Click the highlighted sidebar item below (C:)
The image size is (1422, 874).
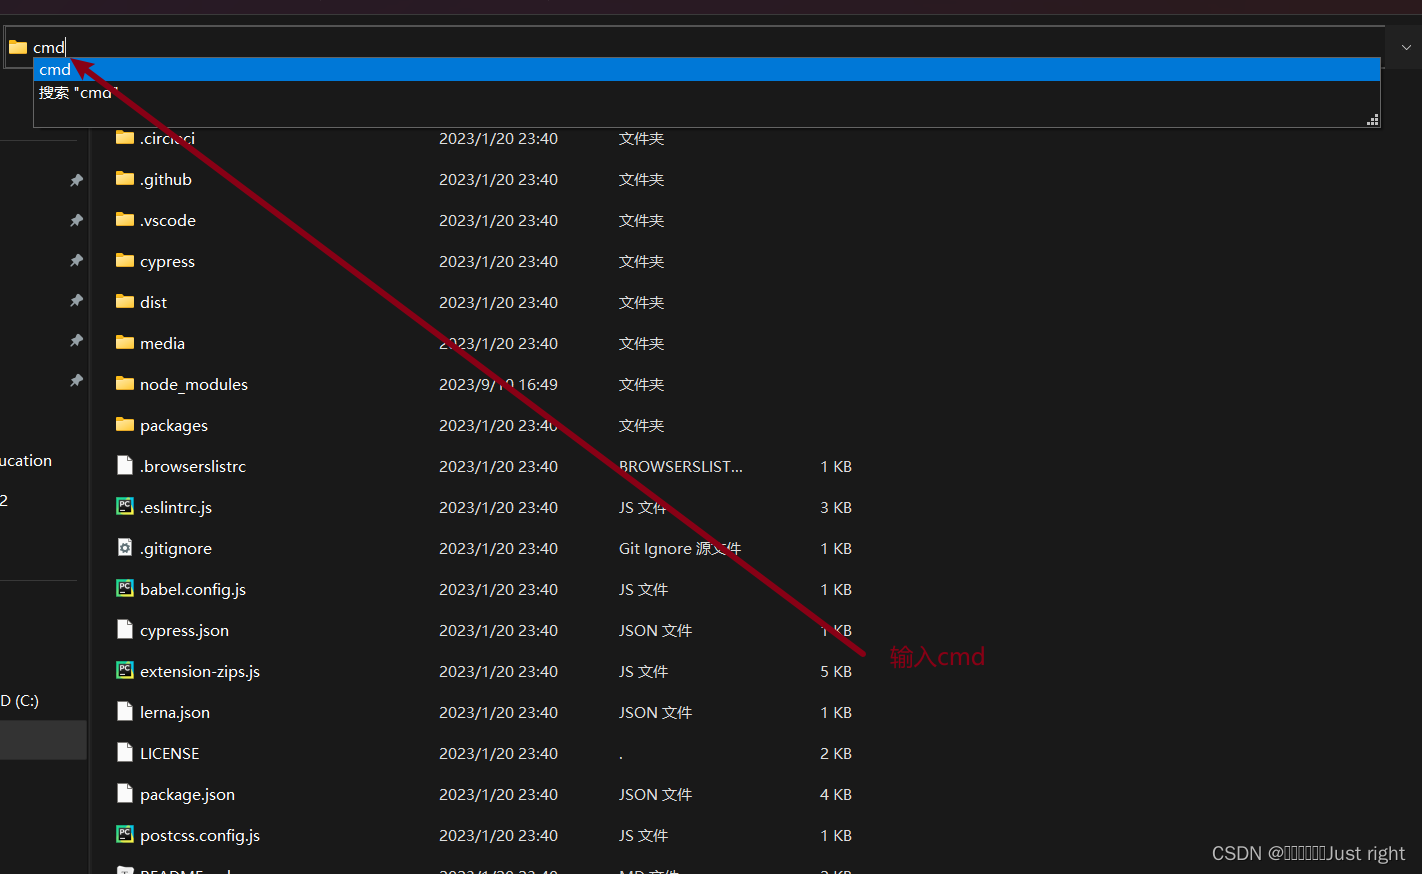(x=43, y=741)
